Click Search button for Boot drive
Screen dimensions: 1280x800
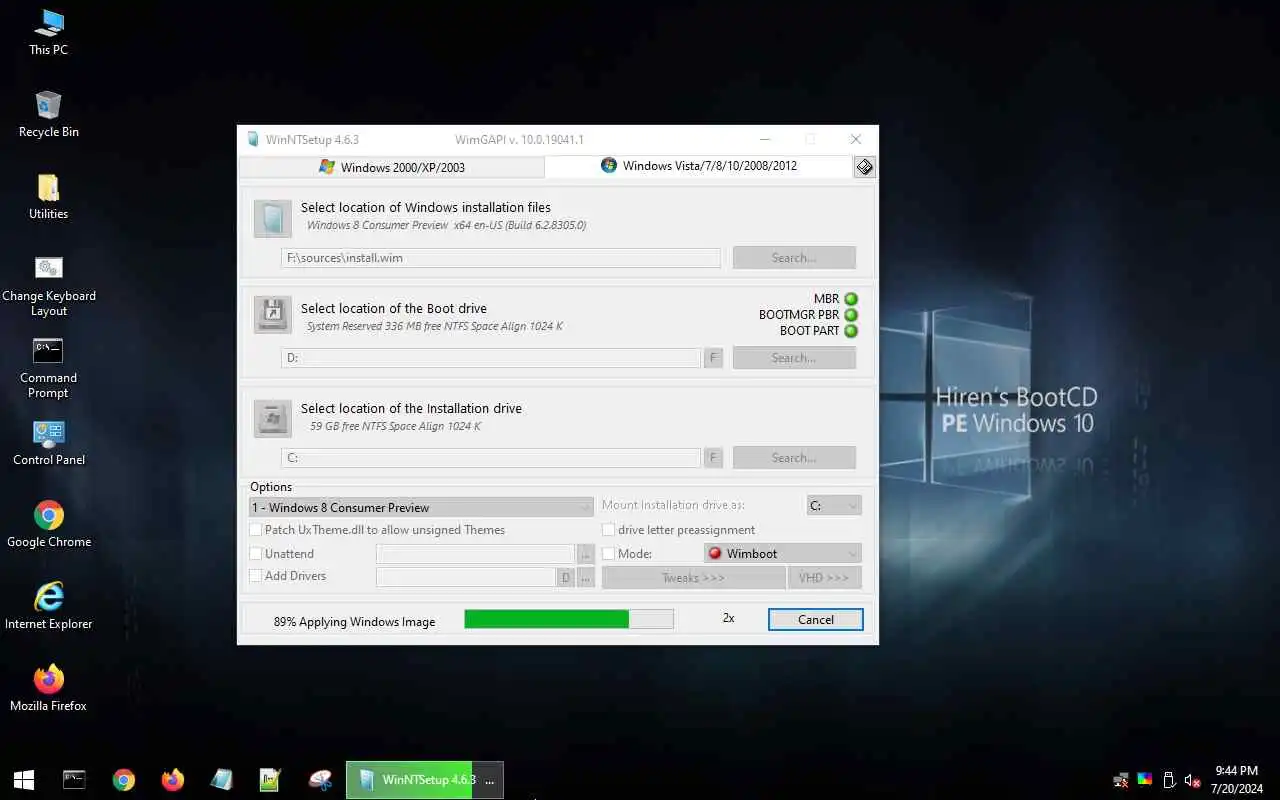click(794, 358)
